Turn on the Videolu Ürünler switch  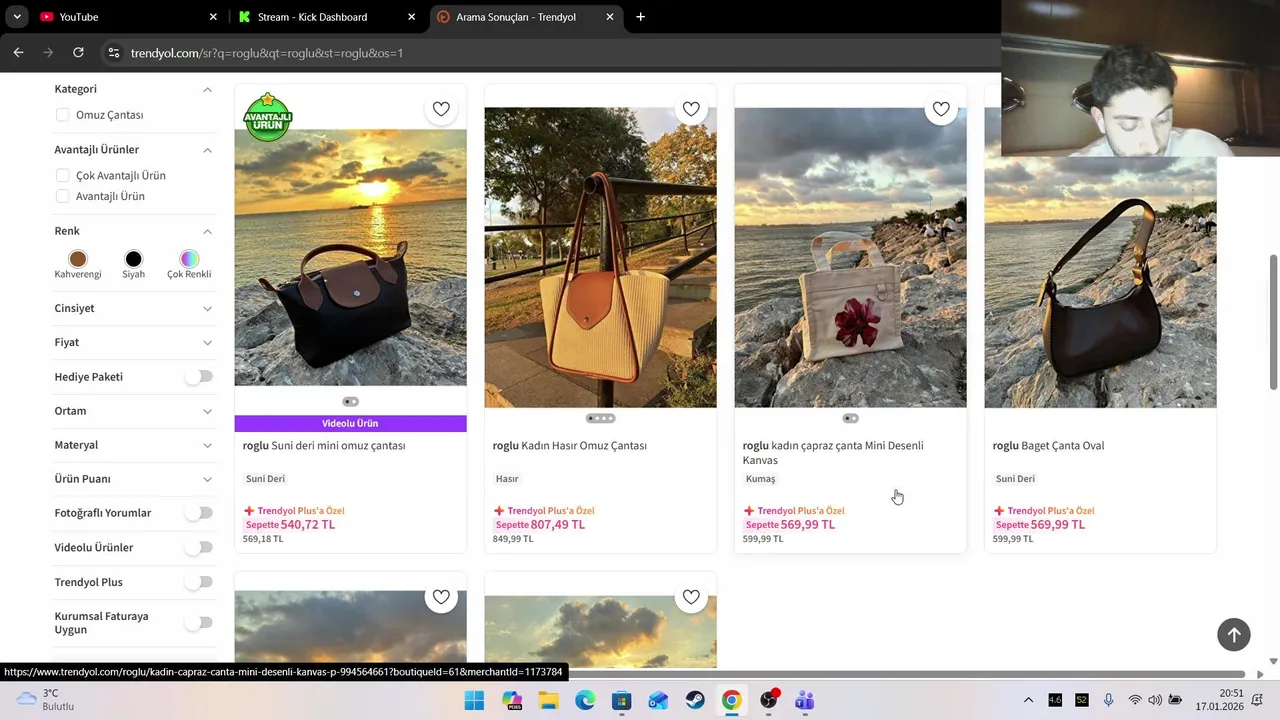[200, 547]
